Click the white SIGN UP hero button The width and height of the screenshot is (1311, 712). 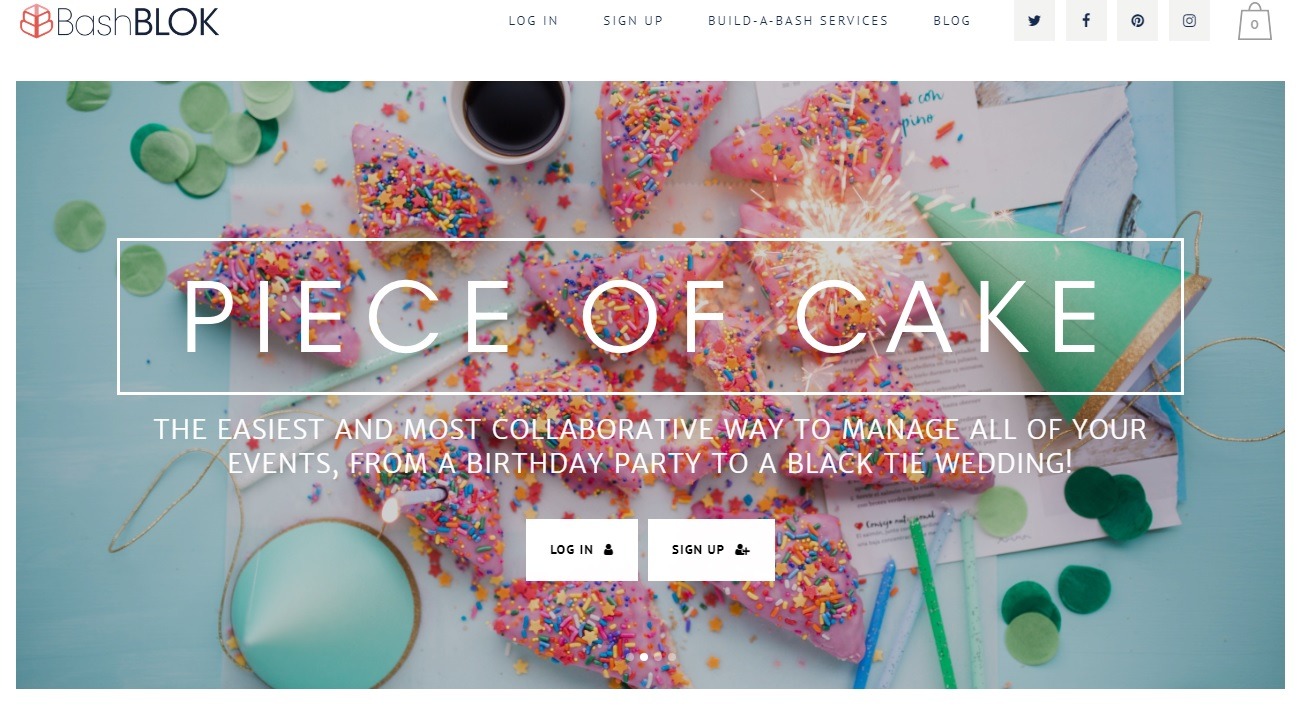coord(711,550)
